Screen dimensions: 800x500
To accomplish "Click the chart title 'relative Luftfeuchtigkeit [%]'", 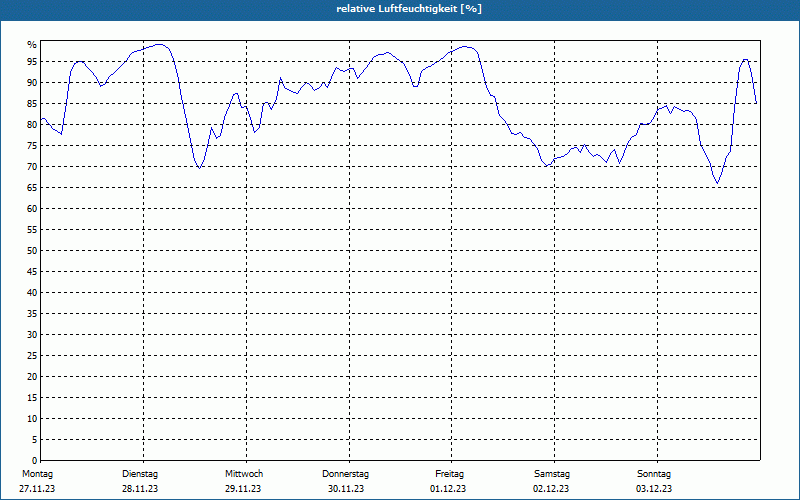I will 409,9.
